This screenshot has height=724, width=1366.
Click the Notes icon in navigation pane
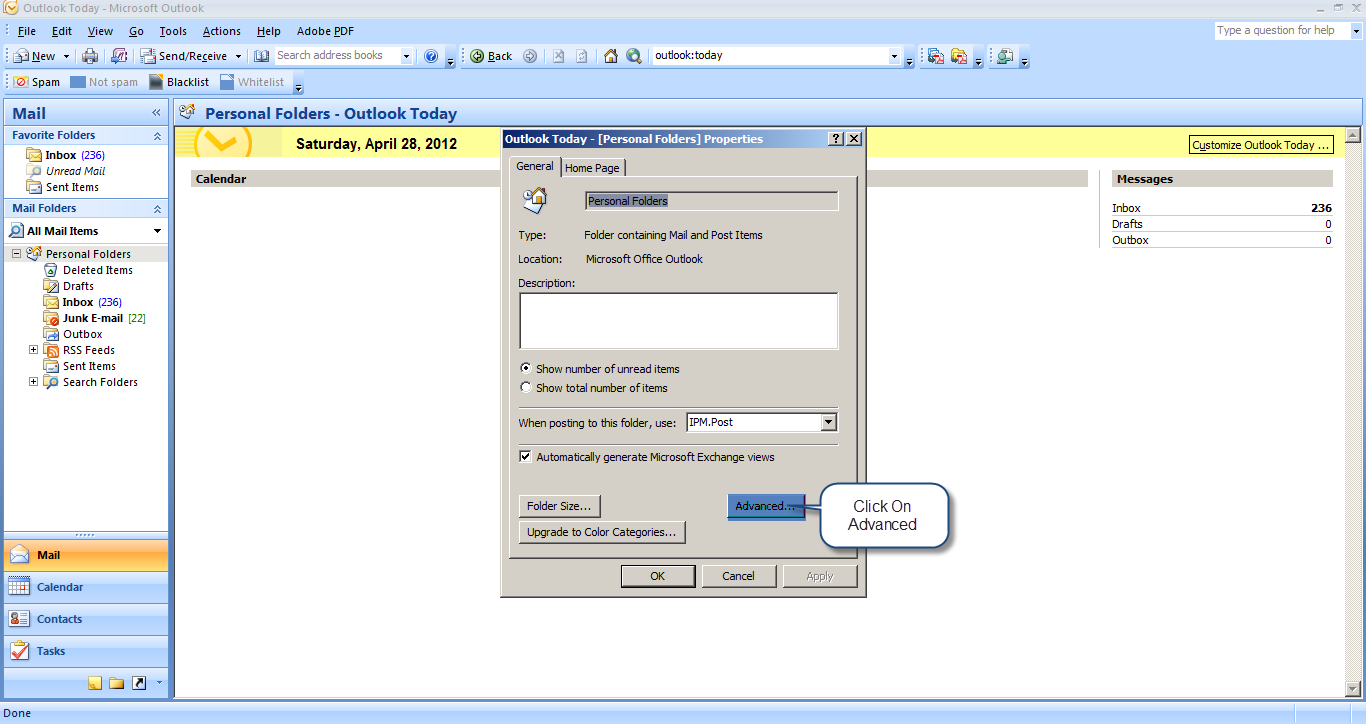95,683
